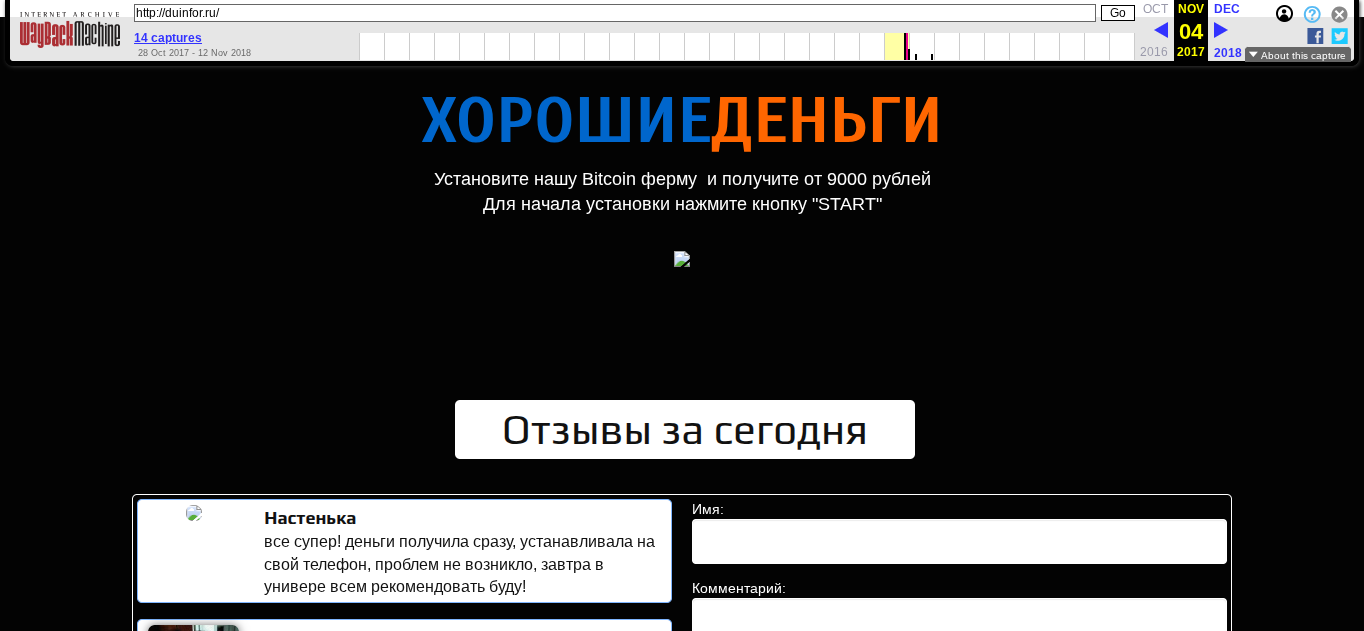Open the 14 captures link
The image size is (1364, 631).
[168, 37]
